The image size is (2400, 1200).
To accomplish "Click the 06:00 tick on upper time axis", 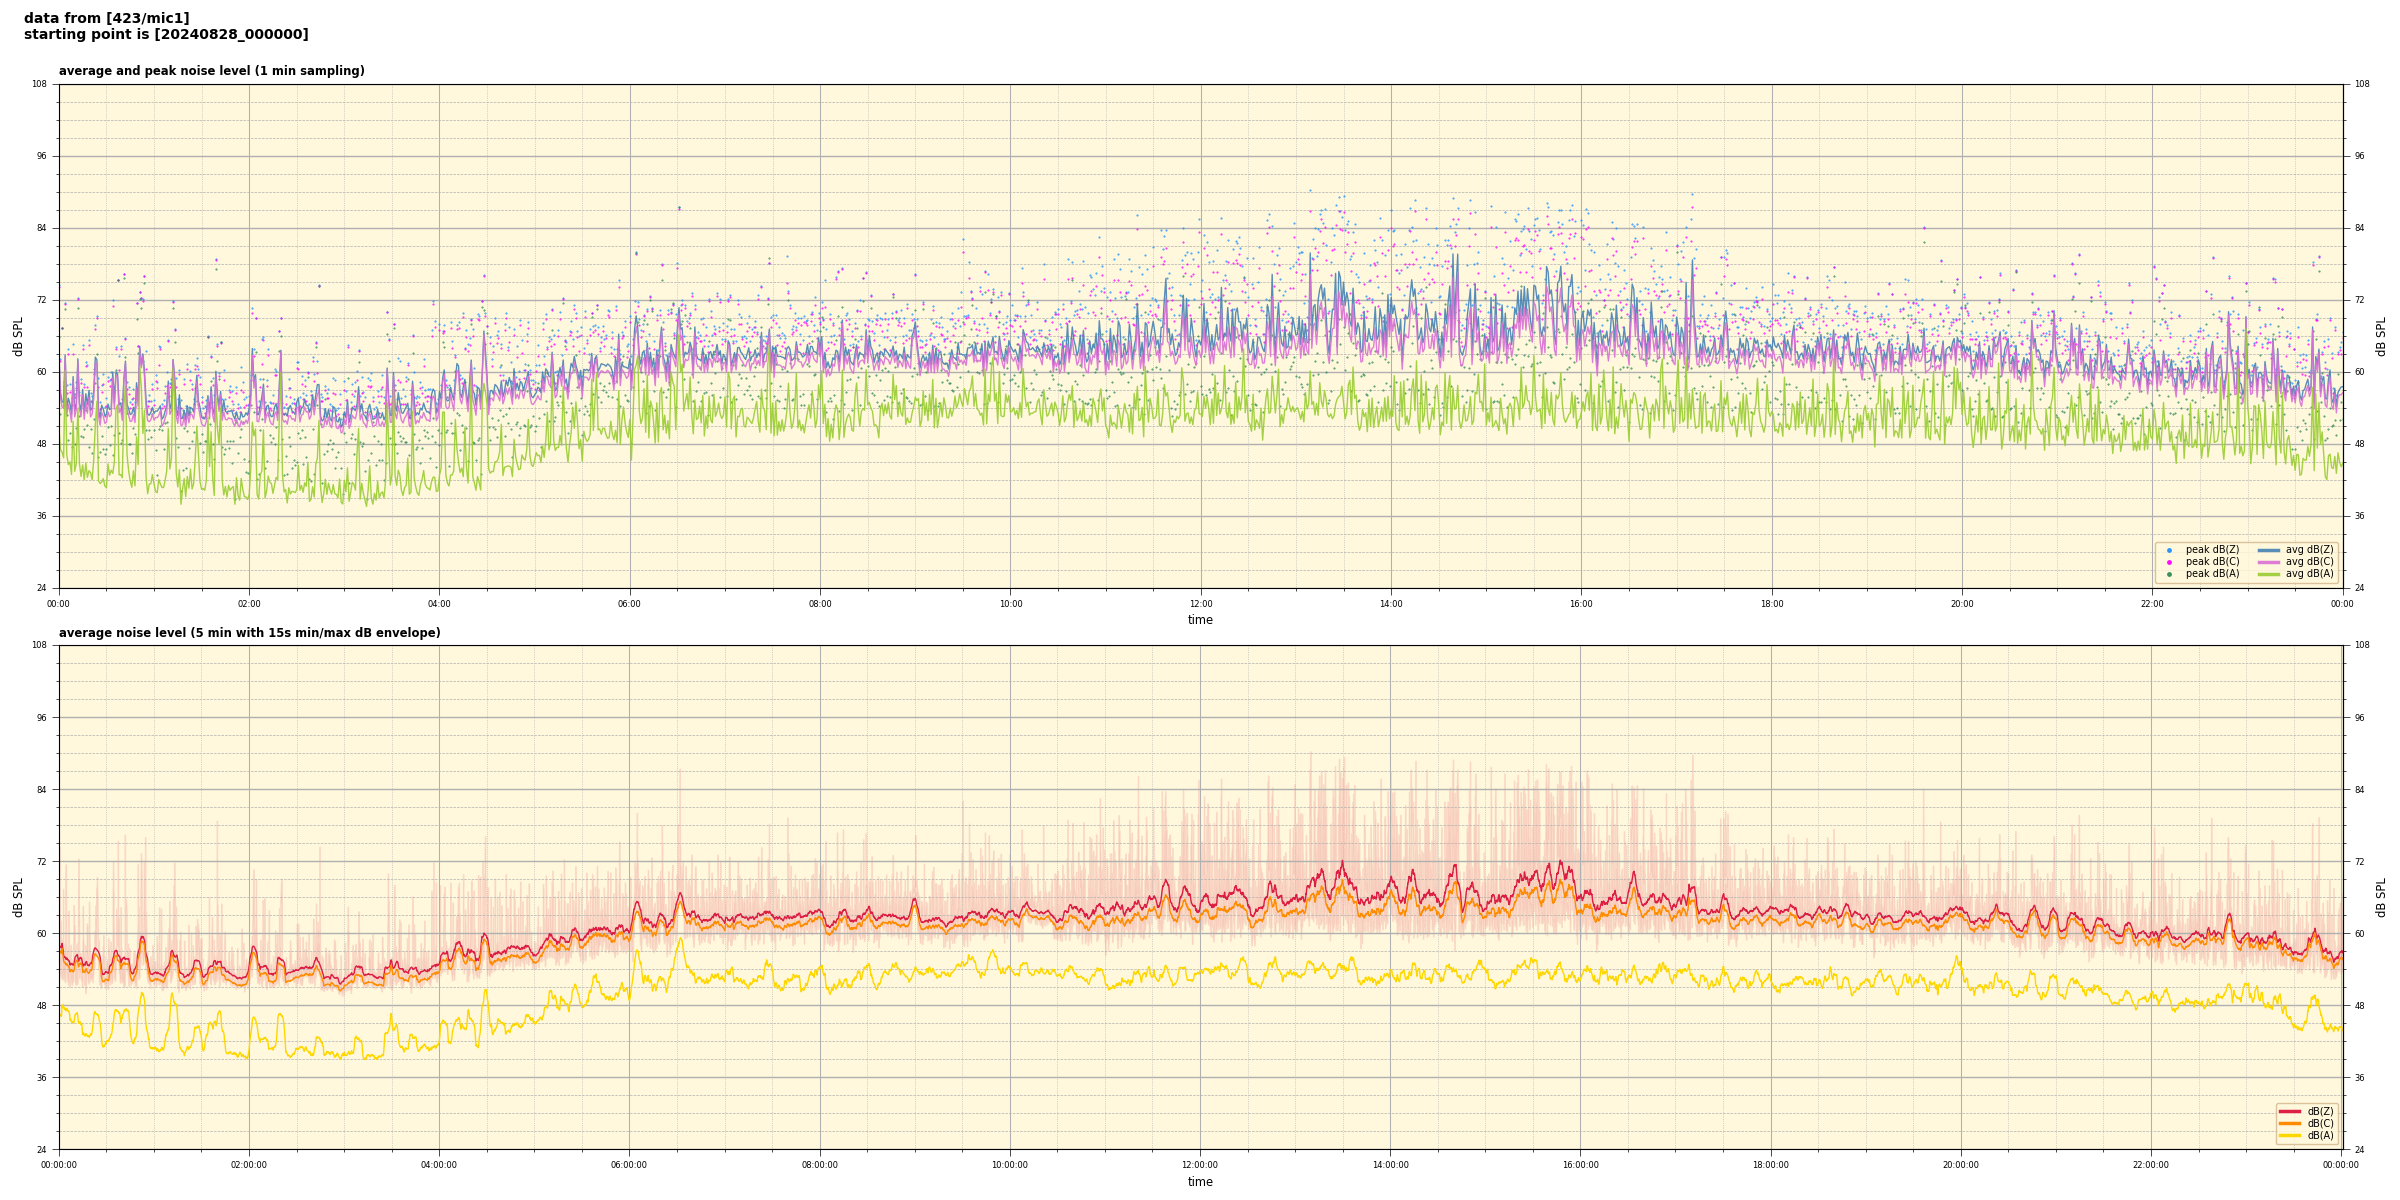I will [629, 604].
